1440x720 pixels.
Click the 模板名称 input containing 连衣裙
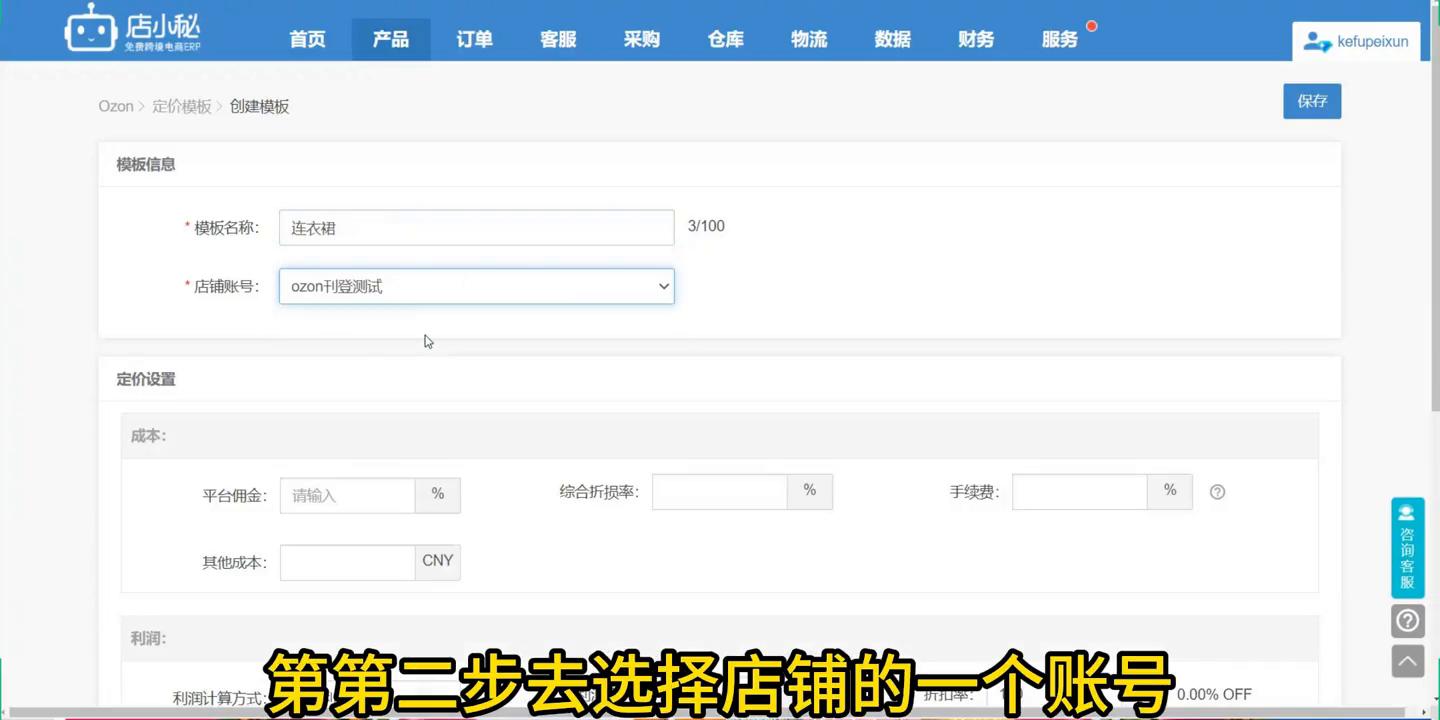tap(476, 227)
